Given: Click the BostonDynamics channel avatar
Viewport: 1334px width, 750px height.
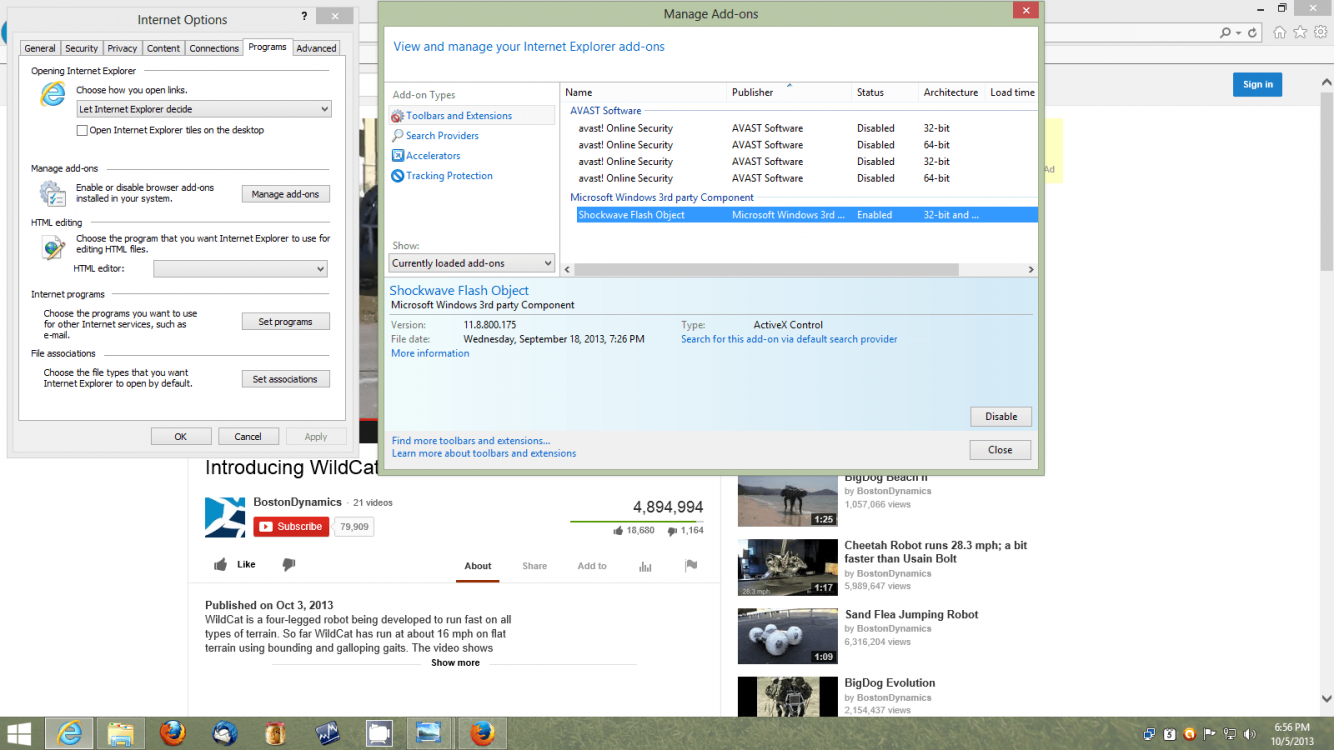Looking at the screenshot, I should pos(225,516).
